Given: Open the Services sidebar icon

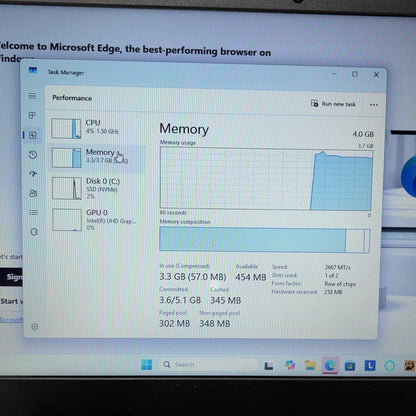Looking at the screenshot, I should tap(34, 232).
